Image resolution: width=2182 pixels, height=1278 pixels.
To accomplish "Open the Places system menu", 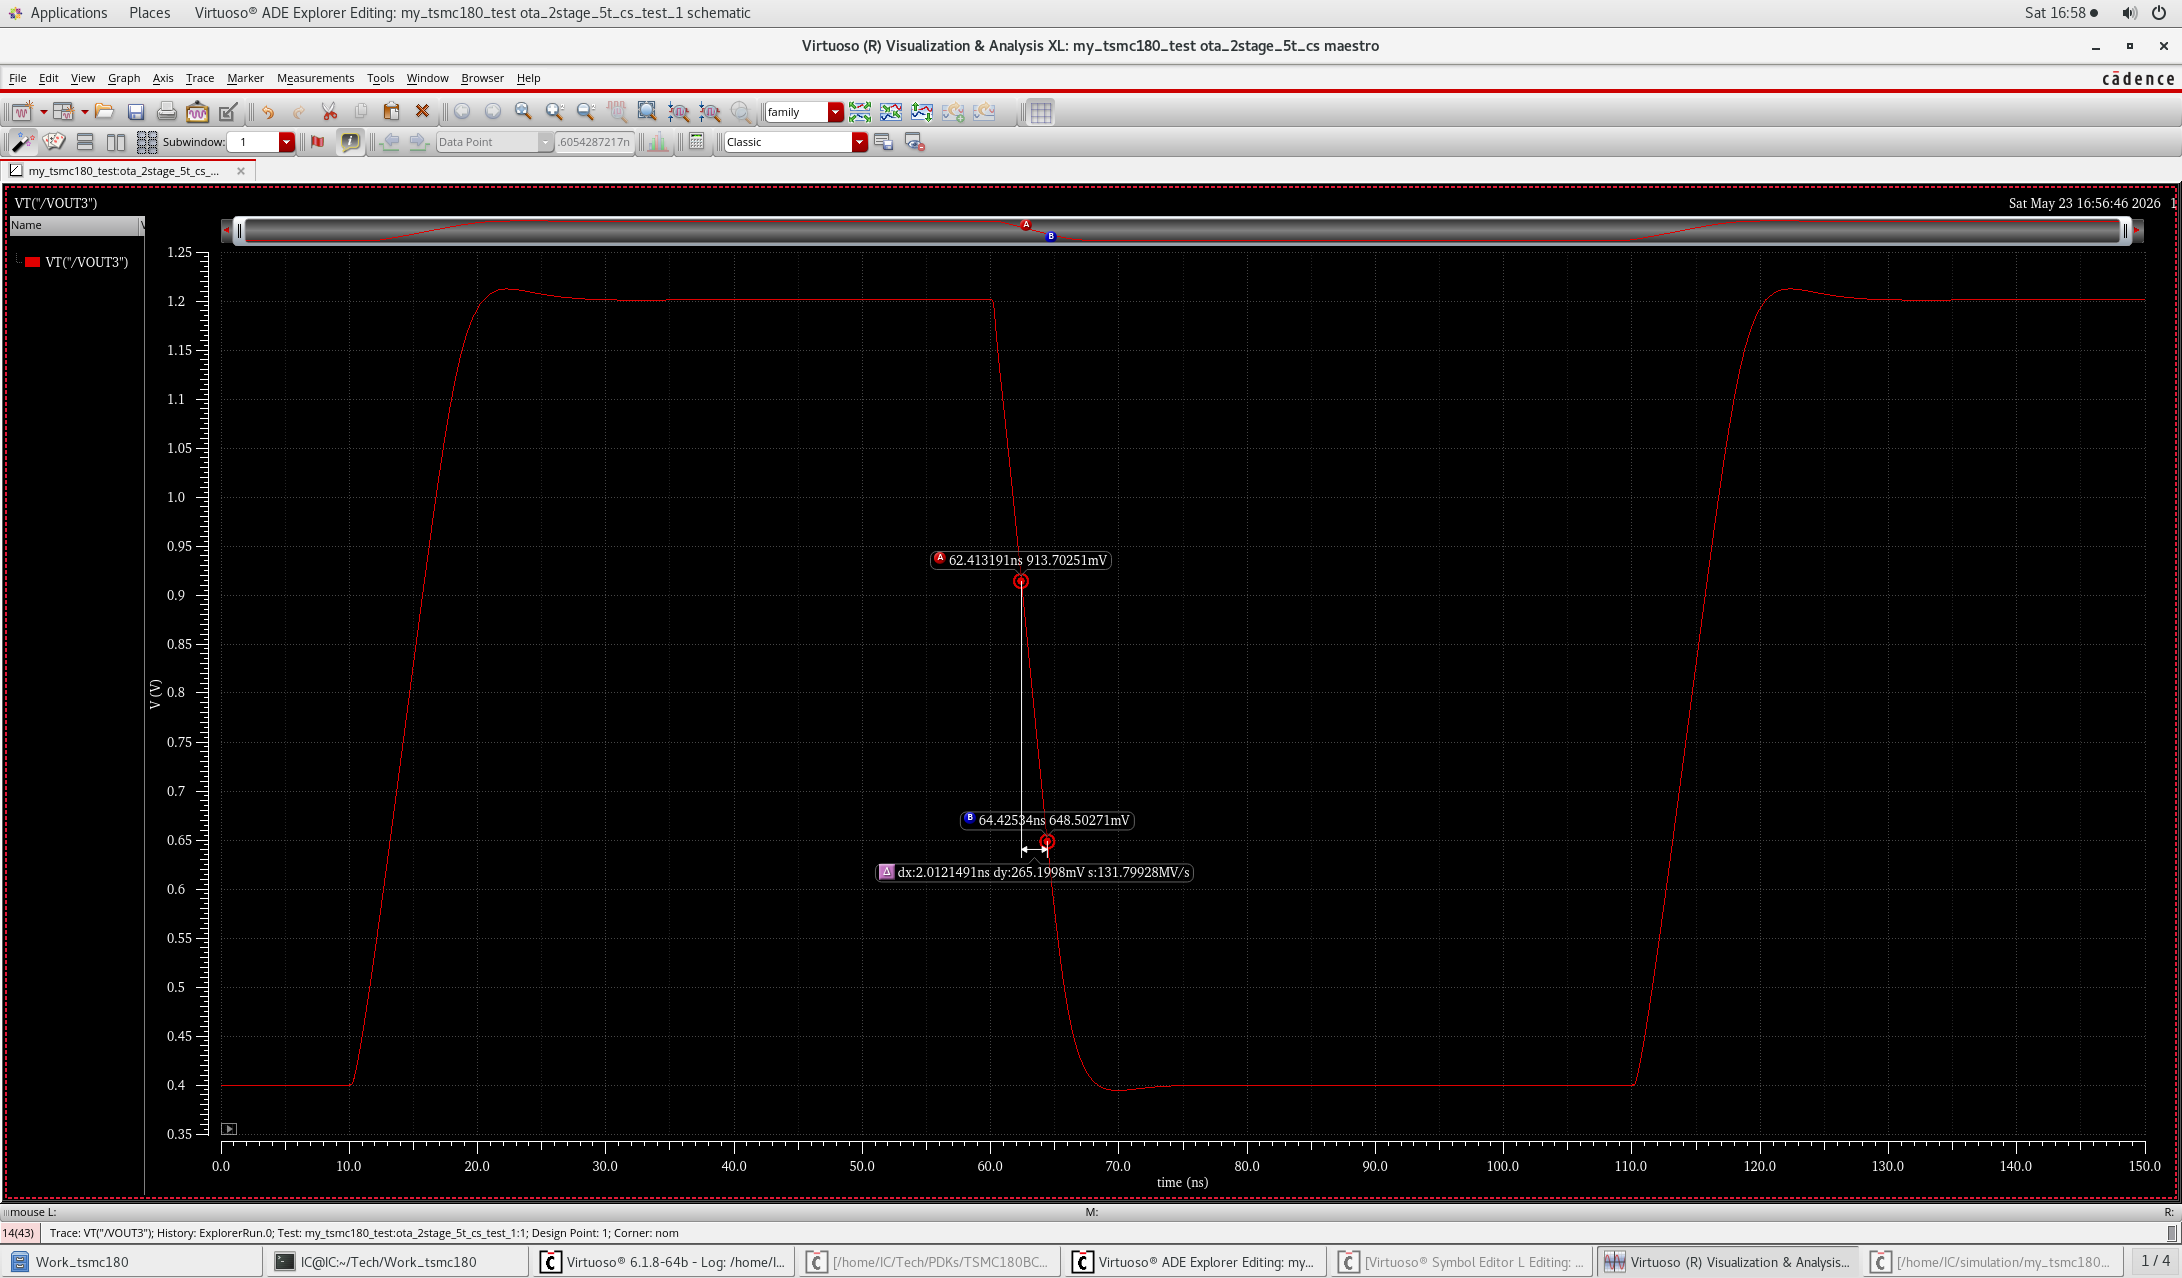I will 150,13.
